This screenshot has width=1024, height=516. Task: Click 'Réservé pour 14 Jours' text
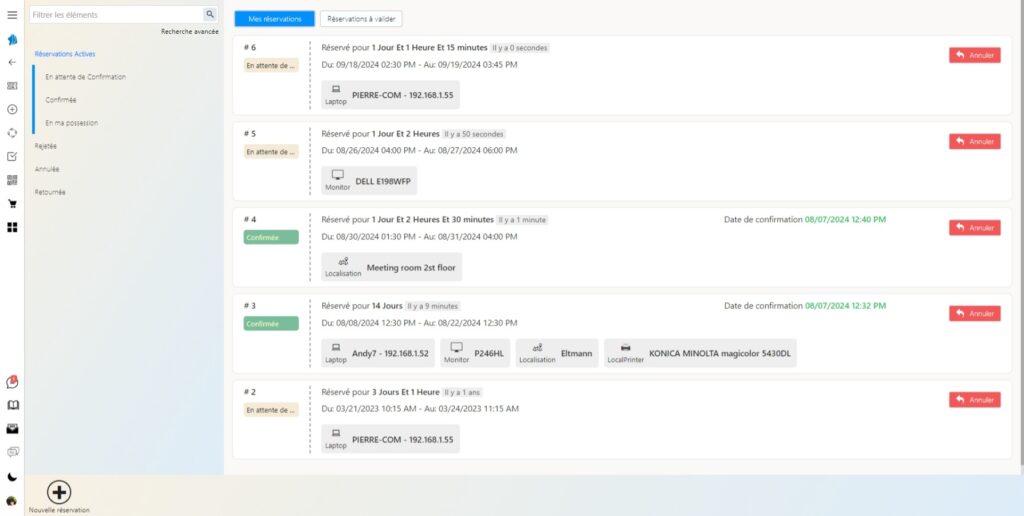[x=362, y=306]
